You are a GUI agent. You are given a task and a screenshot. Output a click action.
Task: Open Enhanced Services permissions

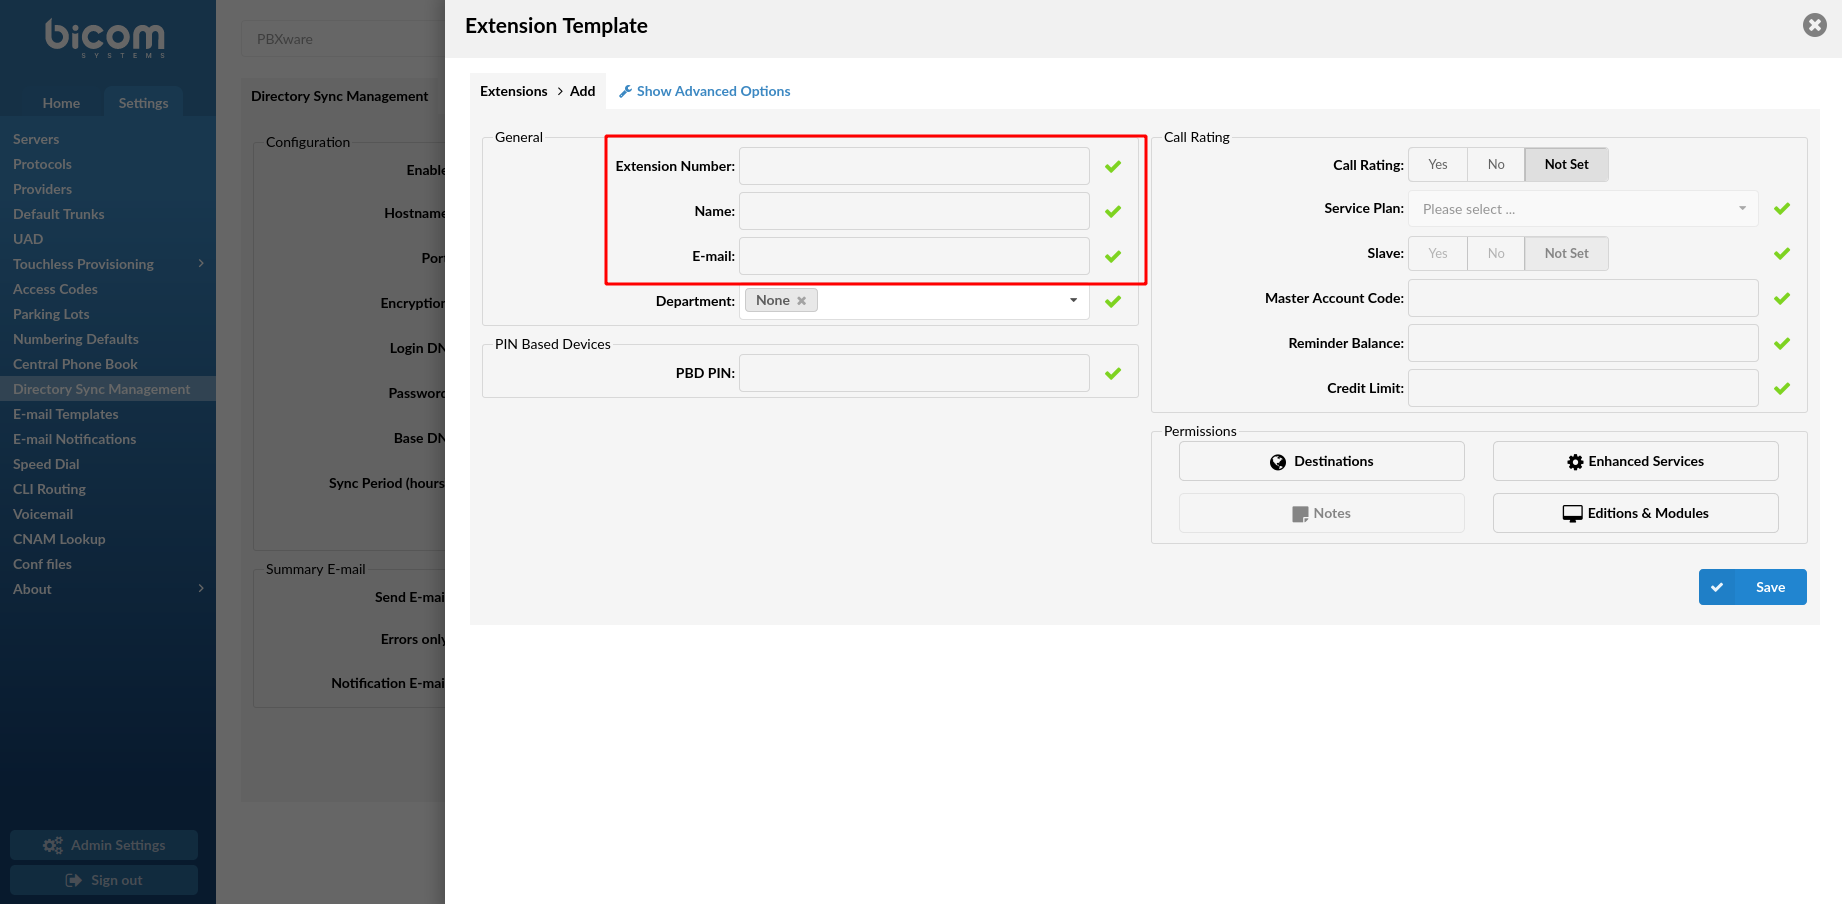pos(1635,461)
